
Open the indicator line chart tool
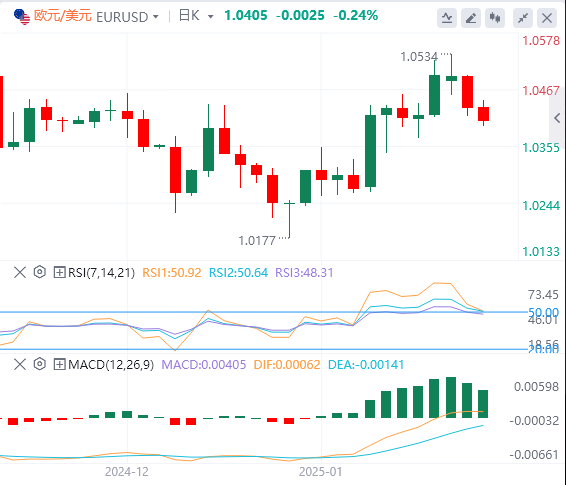tap(447, 18)
